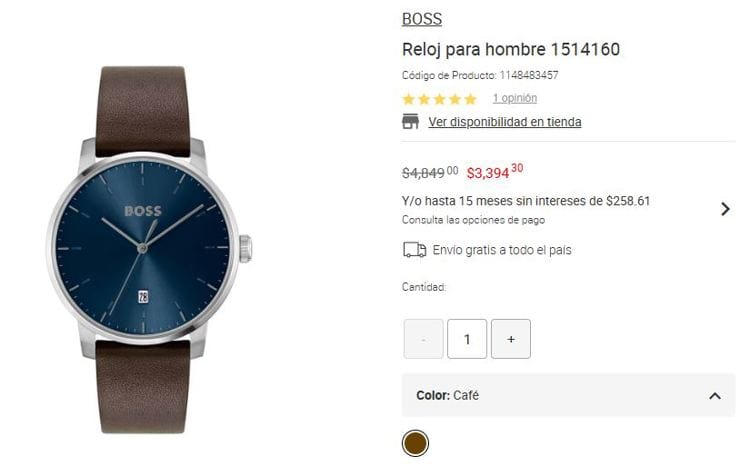The width and height of the screenshot is (750, 466).
Task: Increase quantity with plus button
Action: pos(511,339)
